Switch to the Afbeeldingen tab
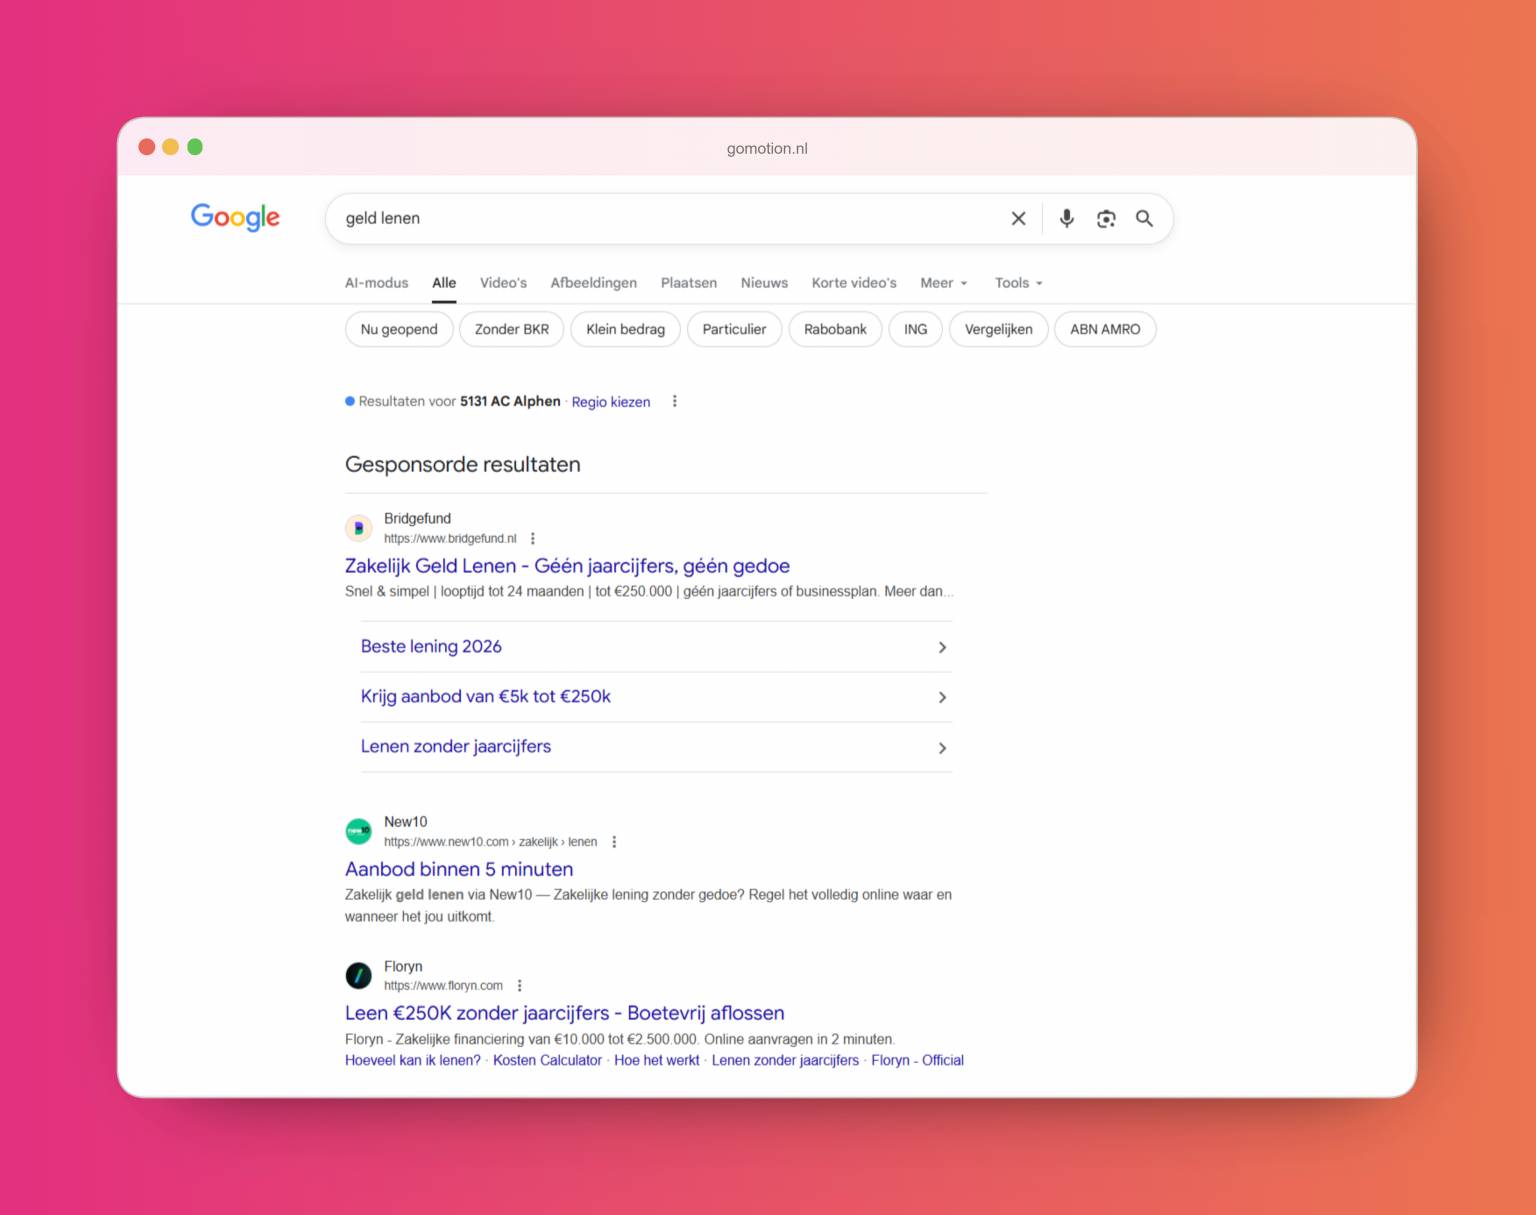The width and height of the screenshot is (1536, 1215). 593,283
